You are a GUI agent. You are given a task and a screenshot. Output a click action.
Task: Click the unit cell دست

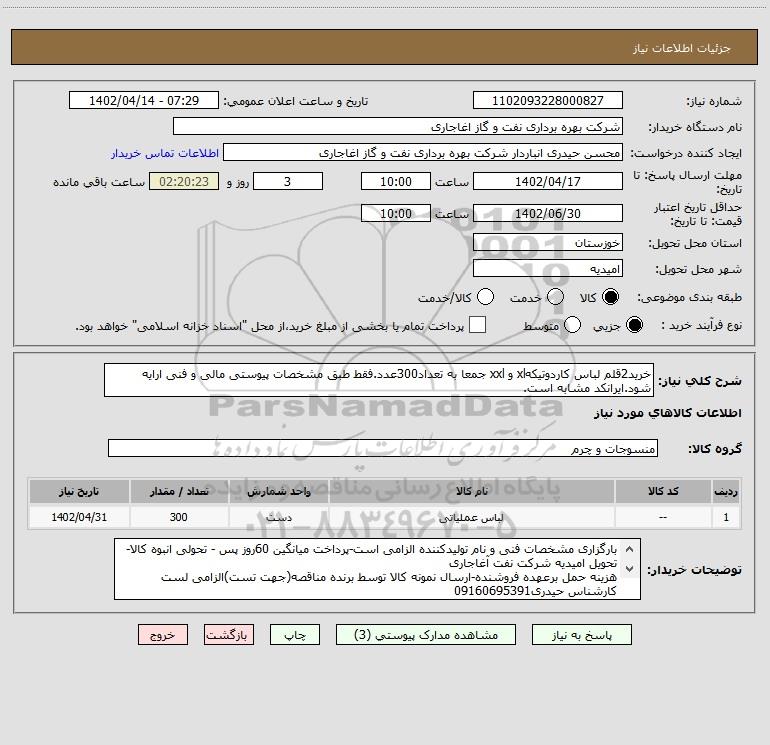pyautogui.click(x=278, y=517)
